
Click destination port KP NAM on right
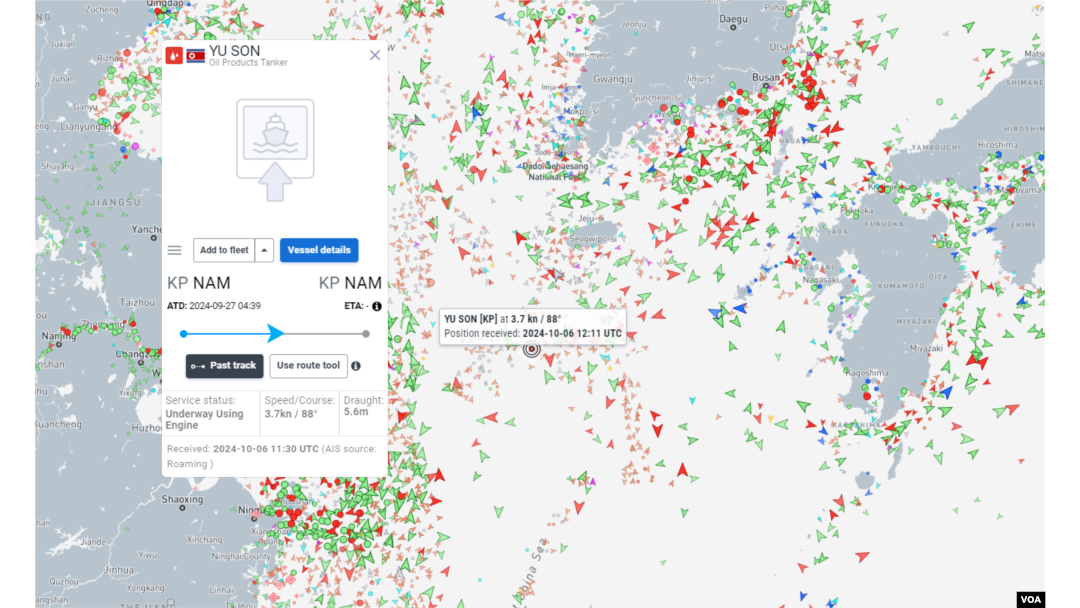click(350, 283)
